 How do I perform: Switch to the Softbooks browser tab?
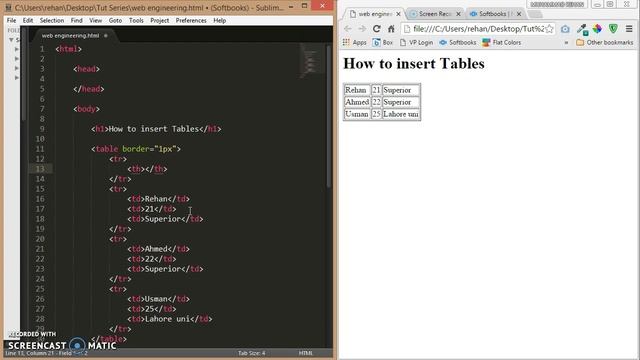tap(492, 14)
